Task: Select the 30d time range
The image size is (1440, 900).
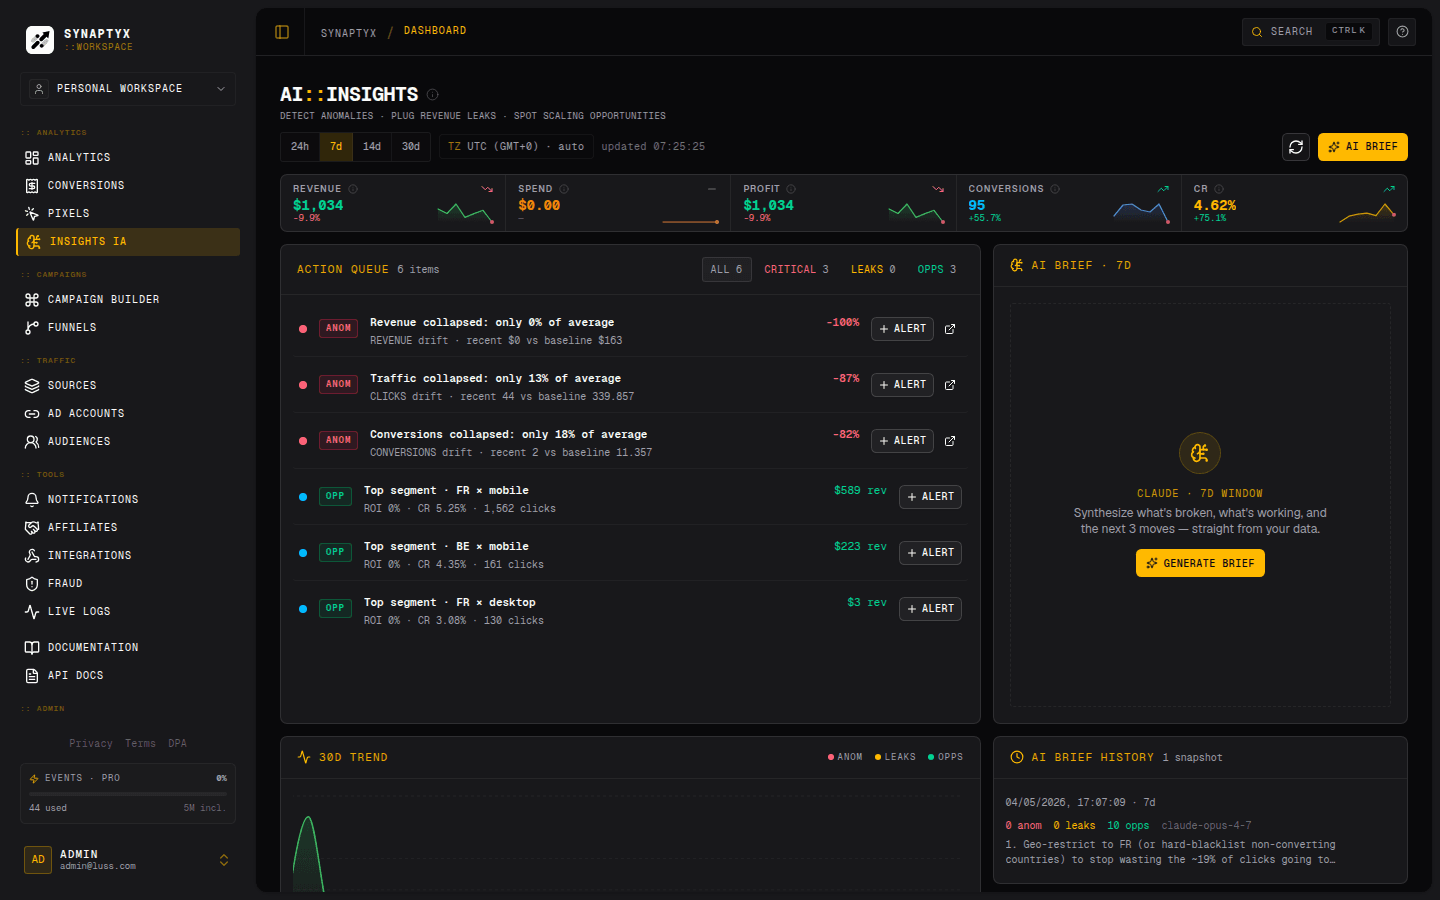Action: pyautogui.click(x=411, y=147)
